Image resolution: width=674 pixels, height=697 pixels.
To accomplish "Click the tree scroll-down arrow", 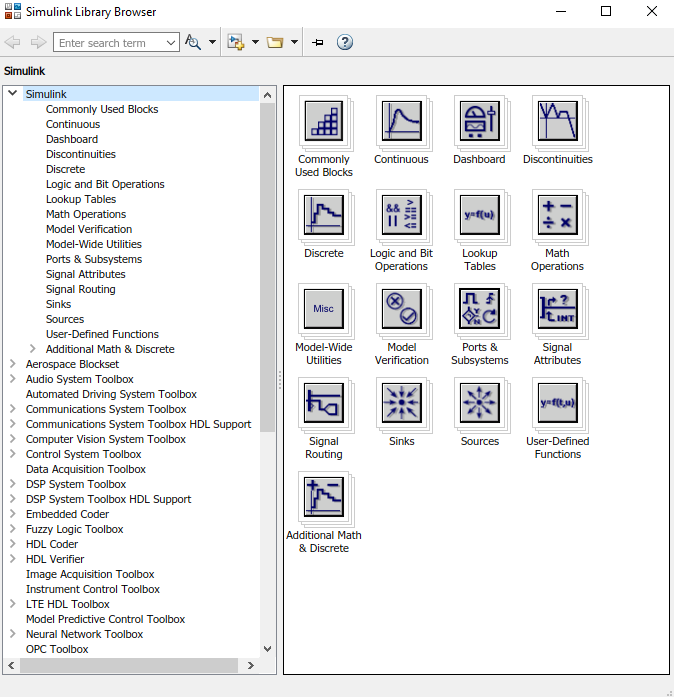I will (x=268, y=649).
